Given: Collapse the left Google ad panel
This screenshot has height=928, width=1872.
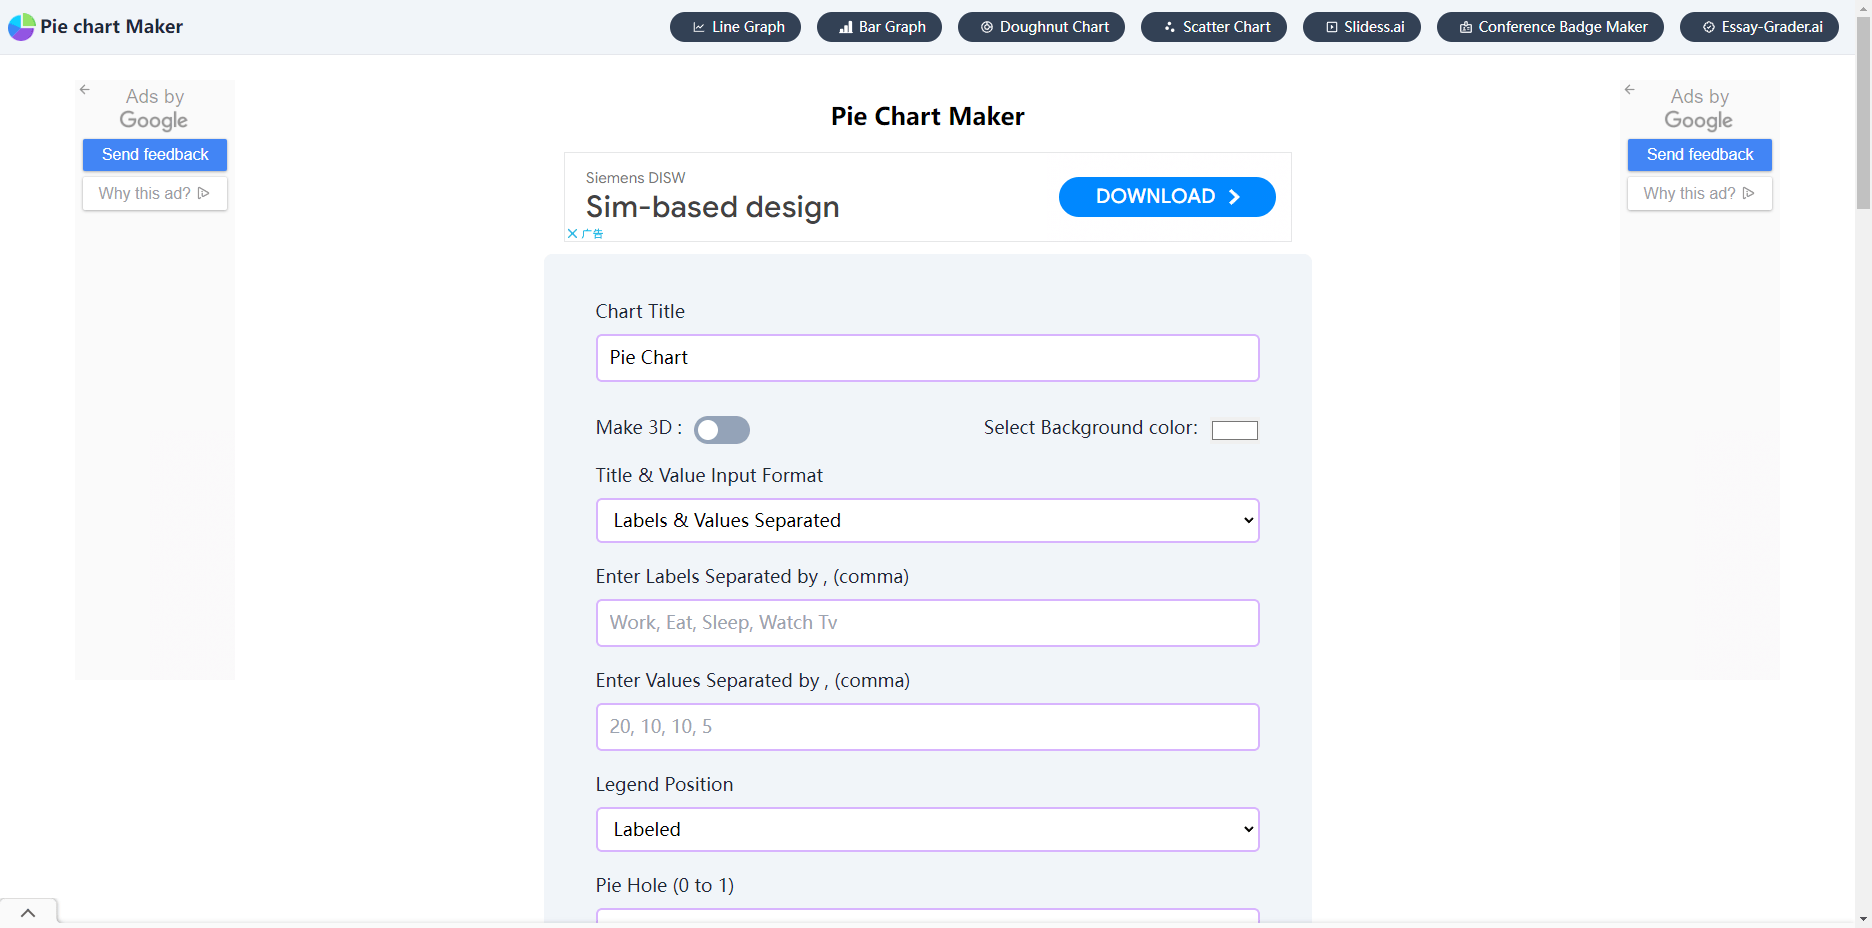Looking at the screenshot, I should [84, 89].
